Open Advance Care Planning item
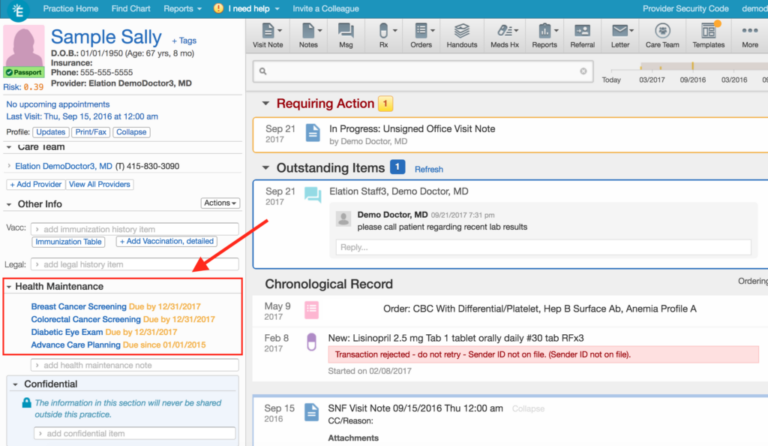The height and width of the screenshot is (446, 768). click(75, 345)
